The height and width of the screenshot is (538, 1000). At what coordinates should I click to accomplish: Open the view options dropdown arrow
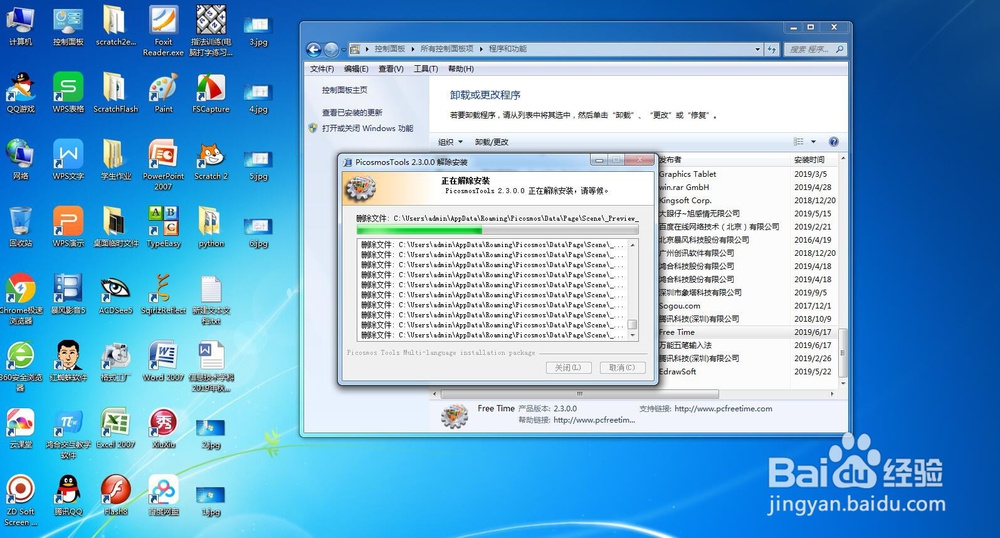click(x=813, y=142)
